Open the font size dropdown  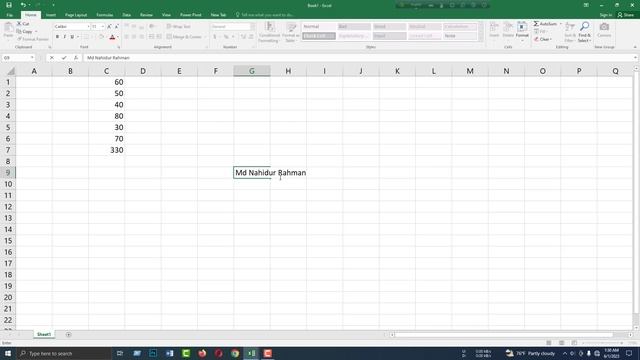(x=102, y=27)
